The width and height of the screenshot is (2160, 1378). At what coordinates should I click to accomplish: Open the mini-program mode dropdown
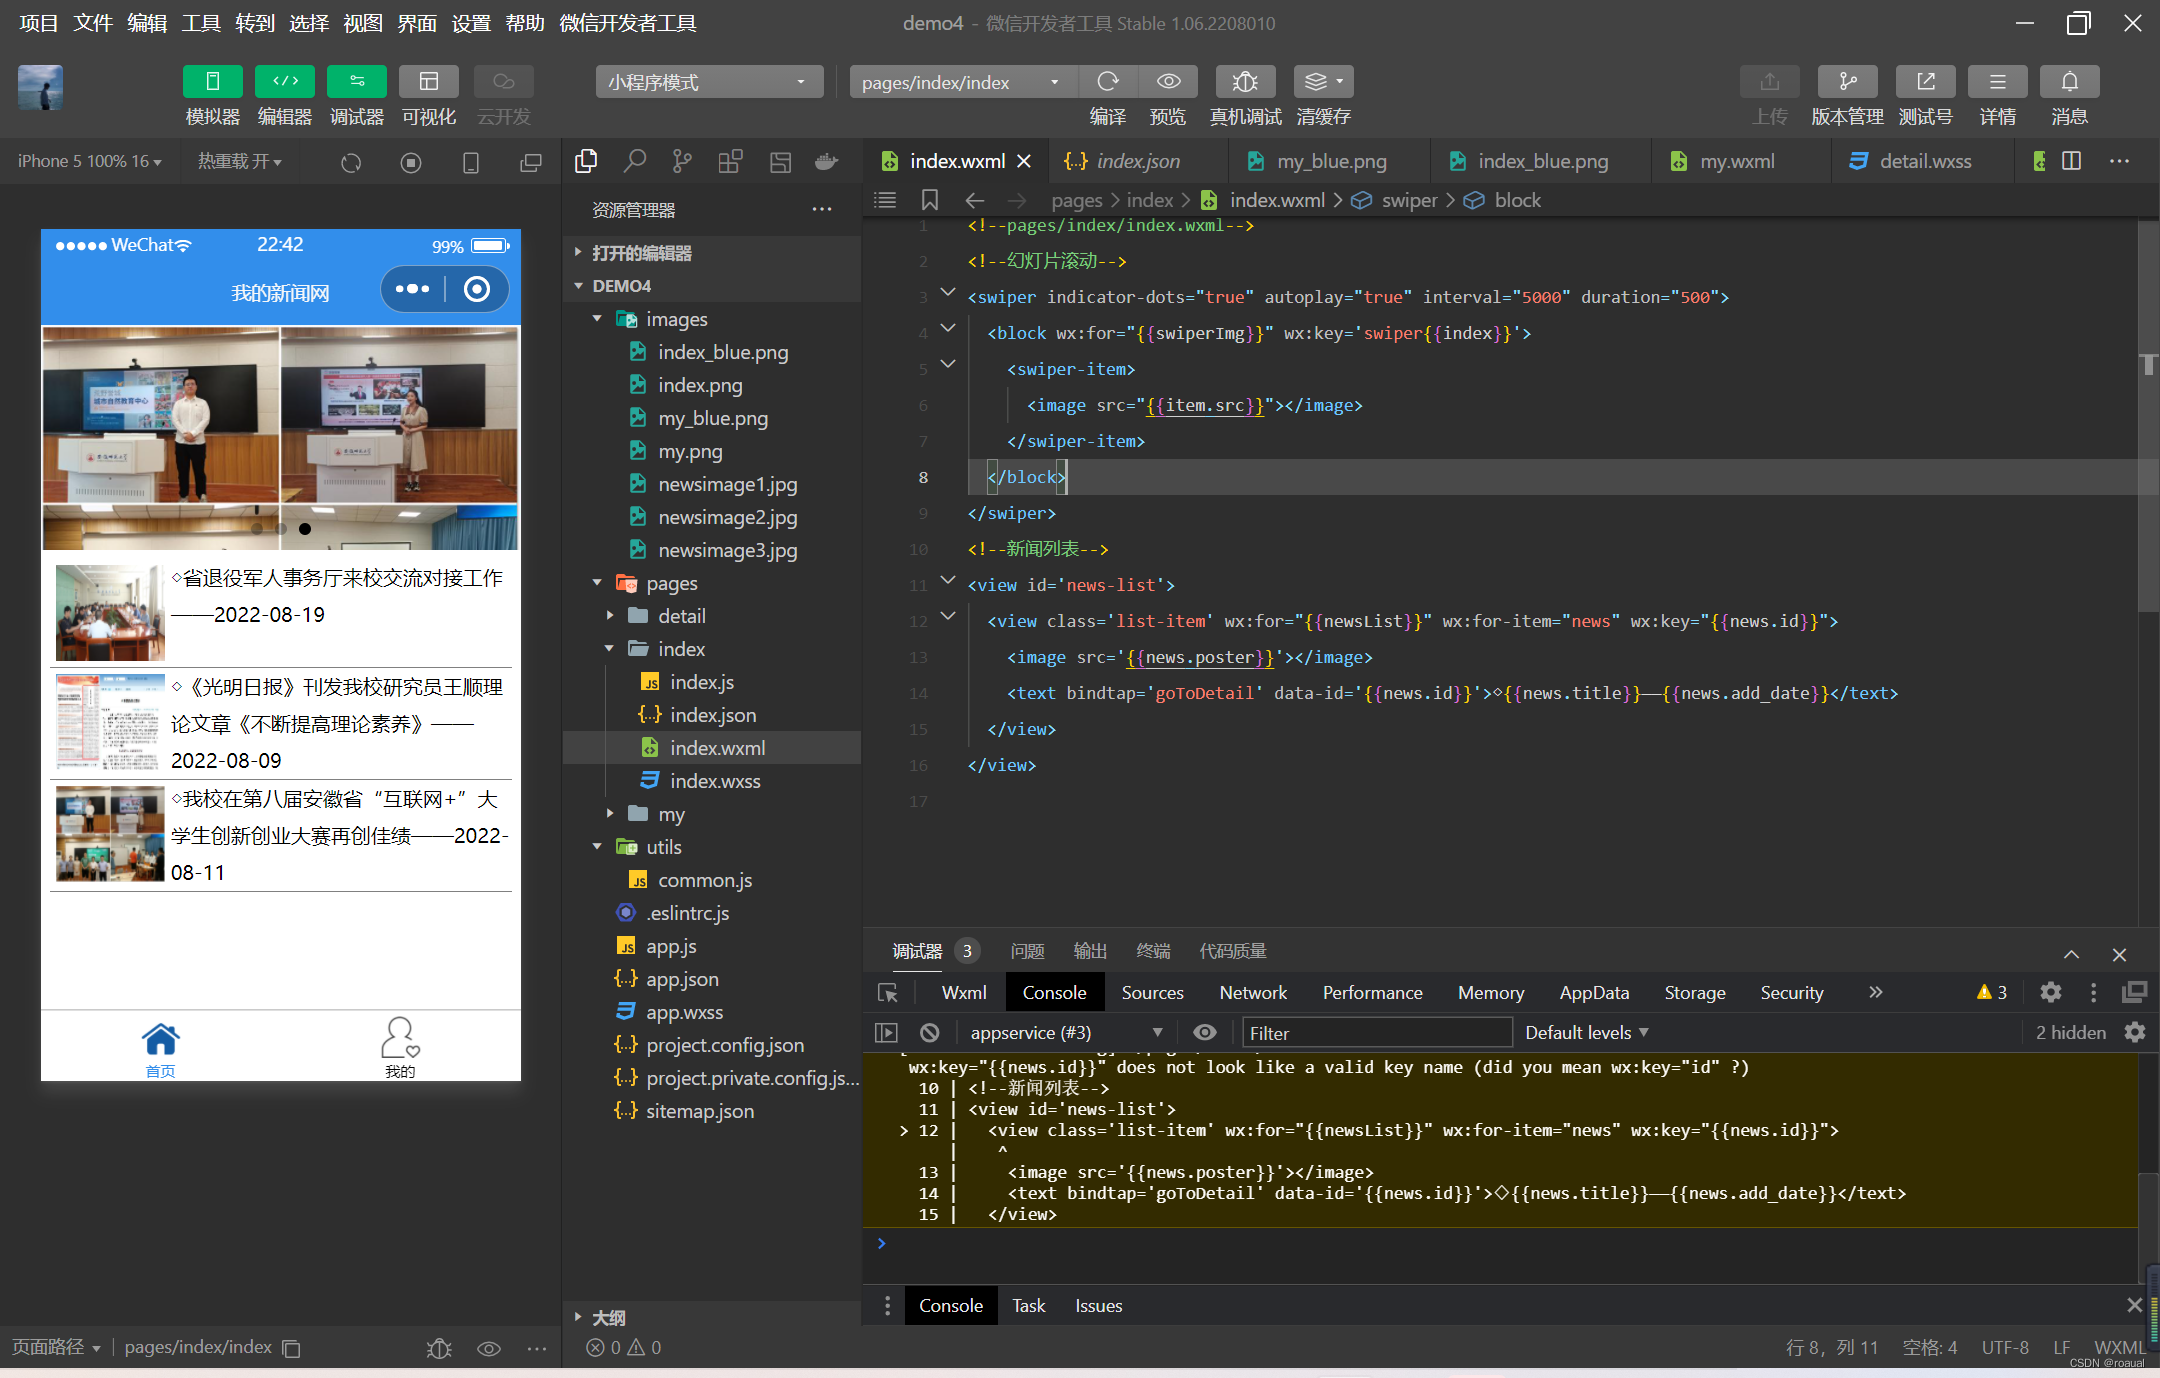[708, 82]
